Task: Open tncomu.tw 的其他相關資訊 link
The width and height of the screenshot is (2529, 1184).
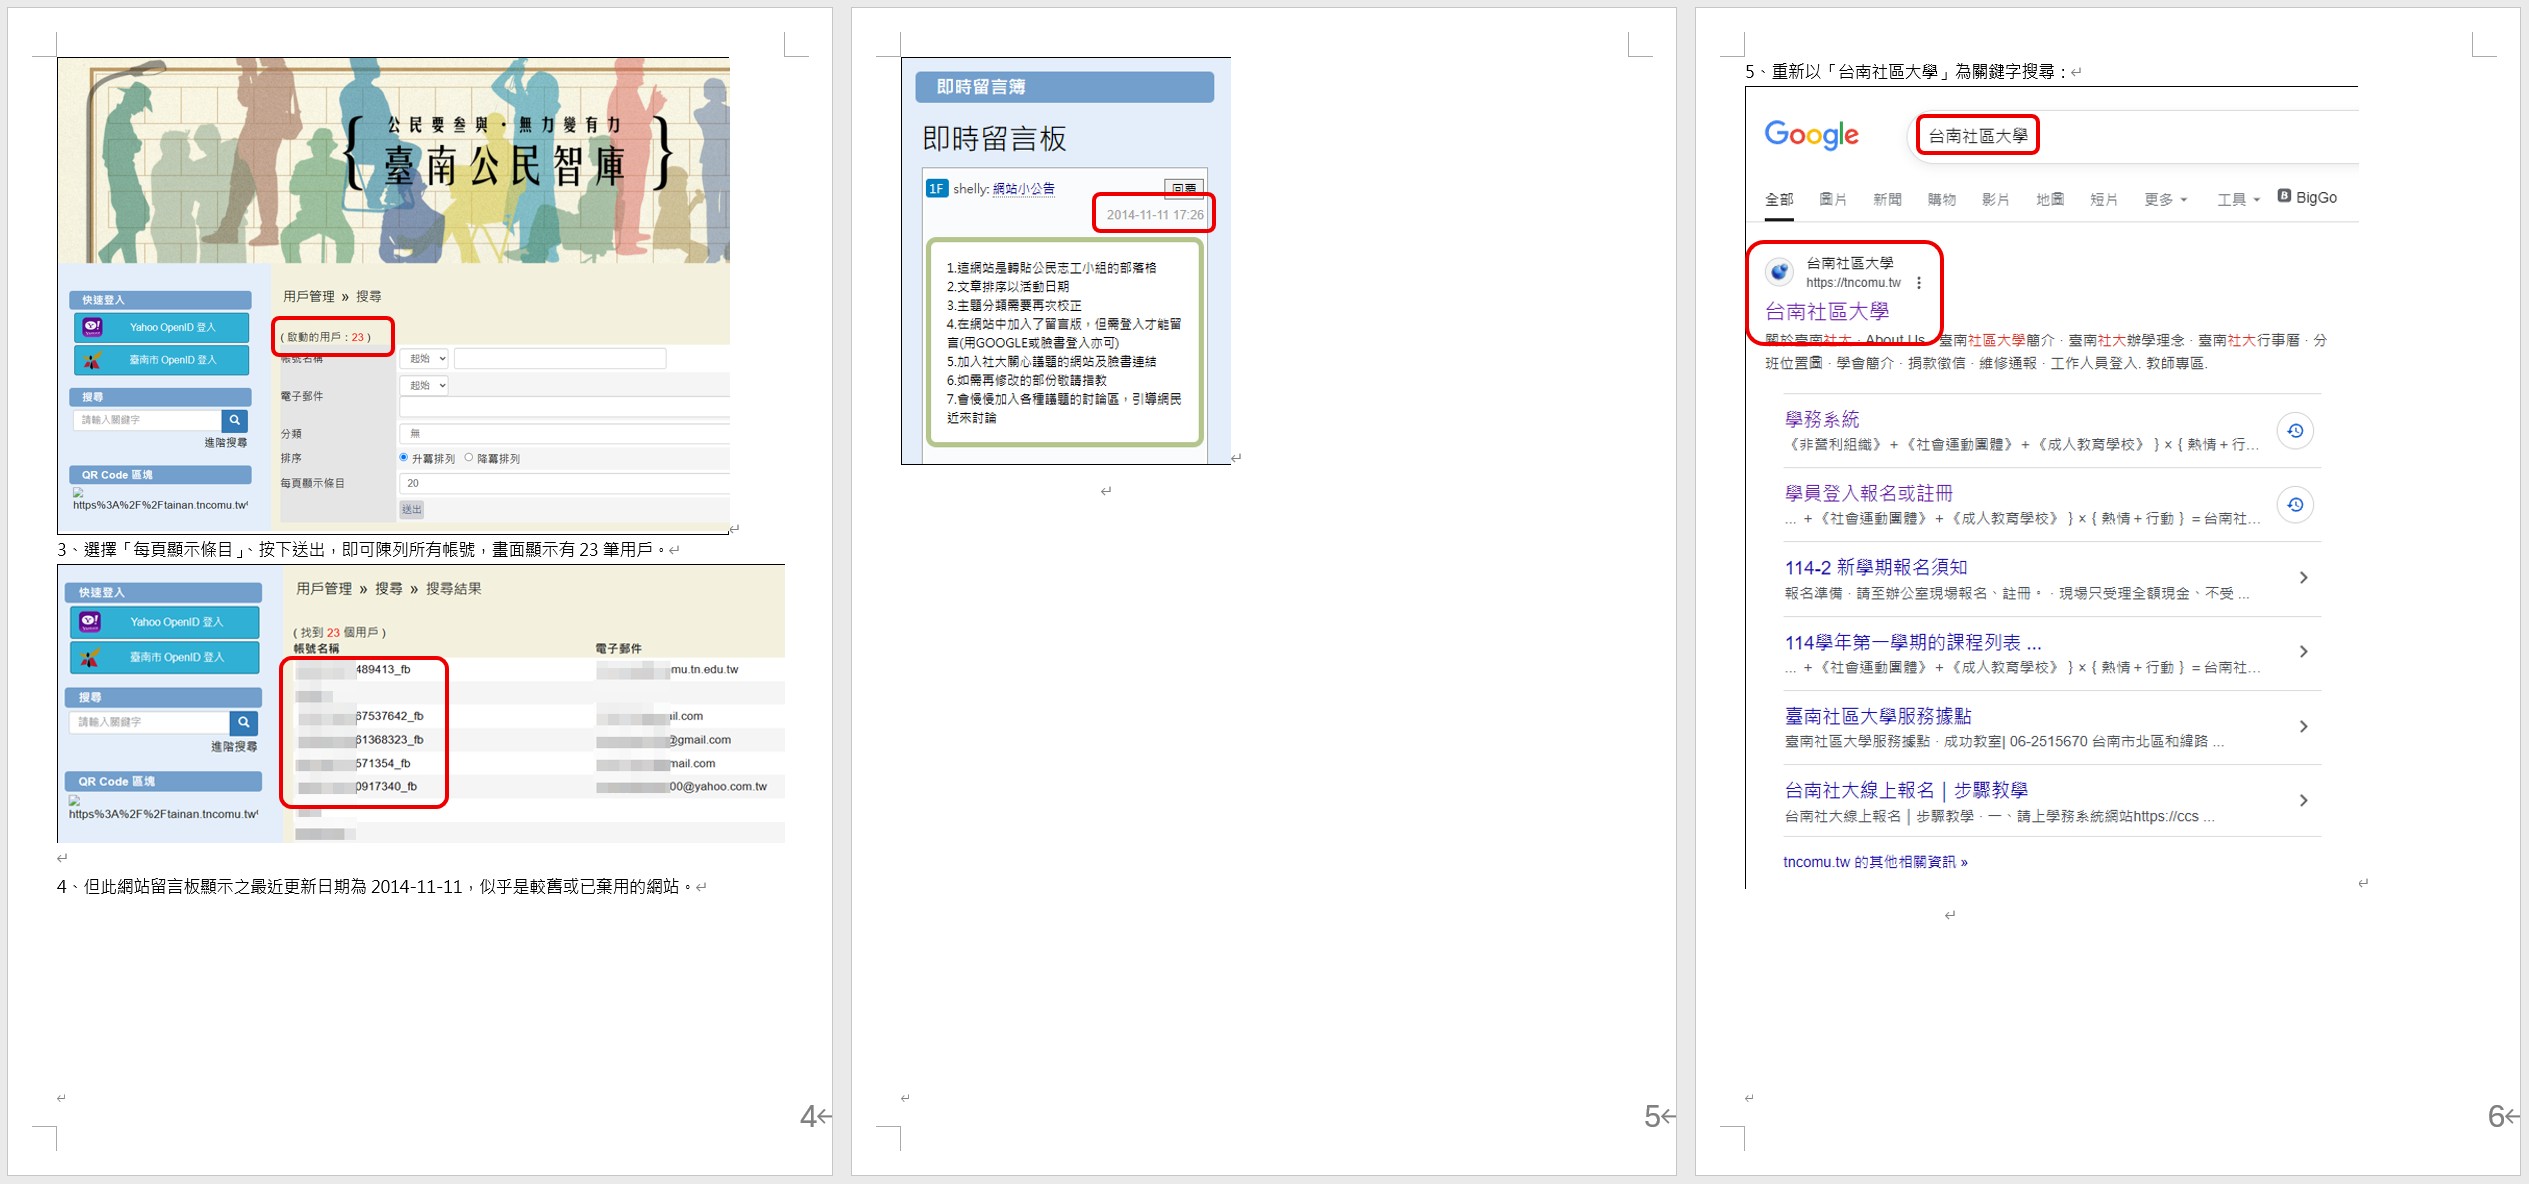Action: click(x=1875, y=862)
